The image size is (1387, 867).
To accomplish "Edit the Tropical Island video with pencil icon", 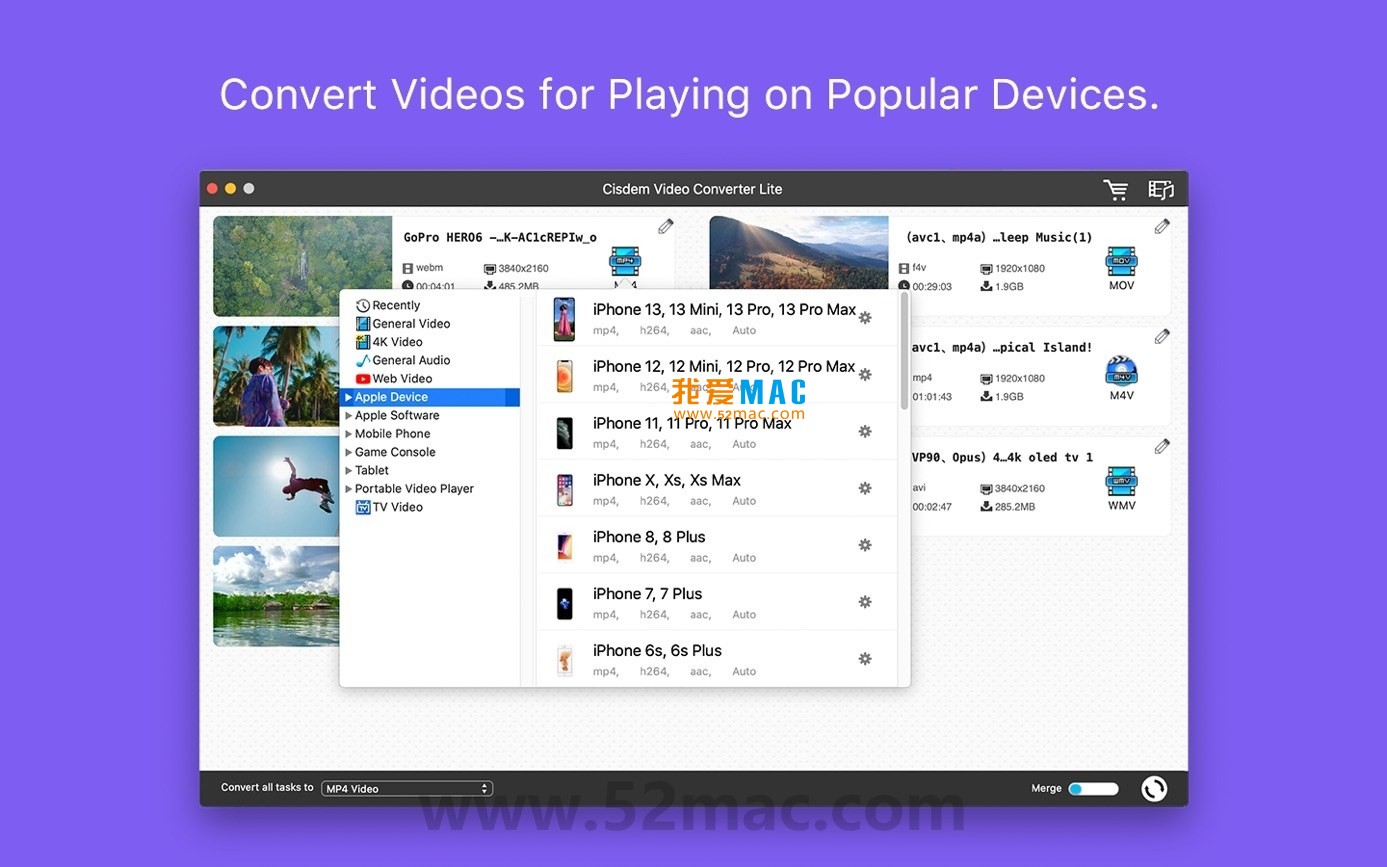I will click(x=1162, y=337).
